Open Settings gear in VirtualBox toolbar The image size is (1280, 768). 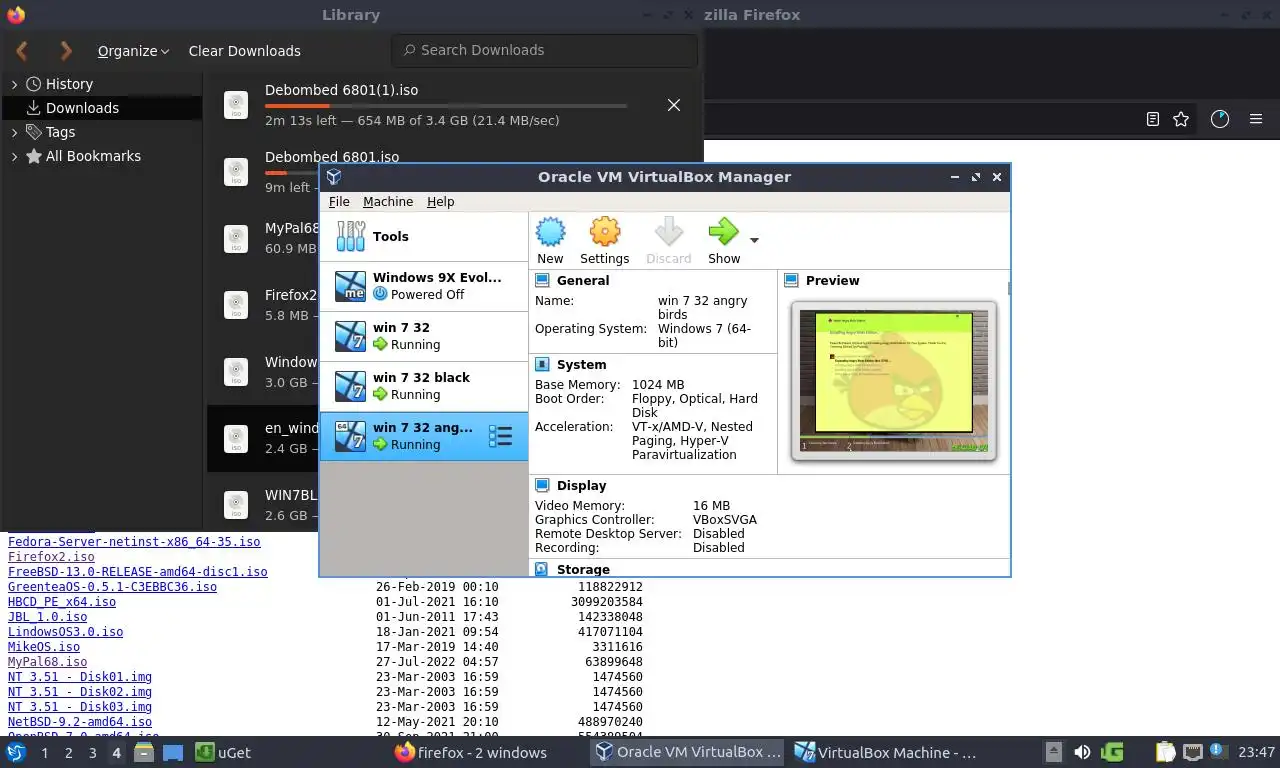tap(605, 241)
